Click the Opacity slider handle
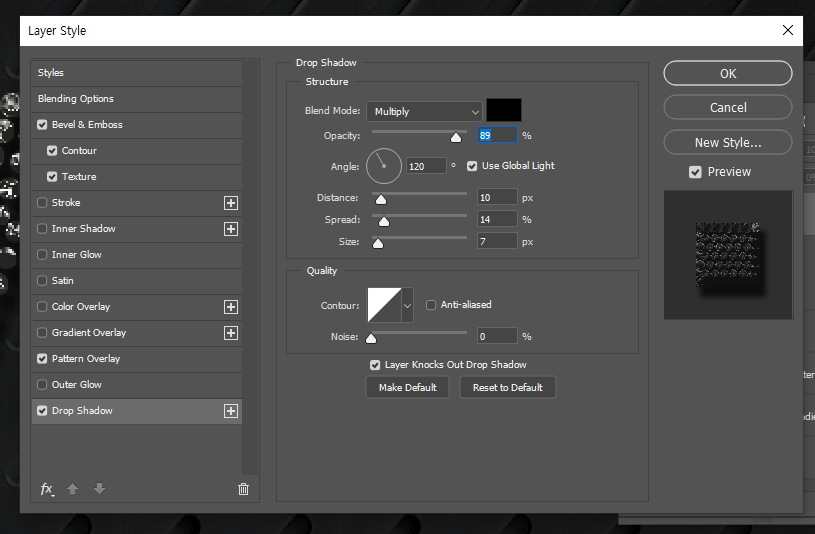The height and width of the screenshot is (534, 815). [456, 137]
